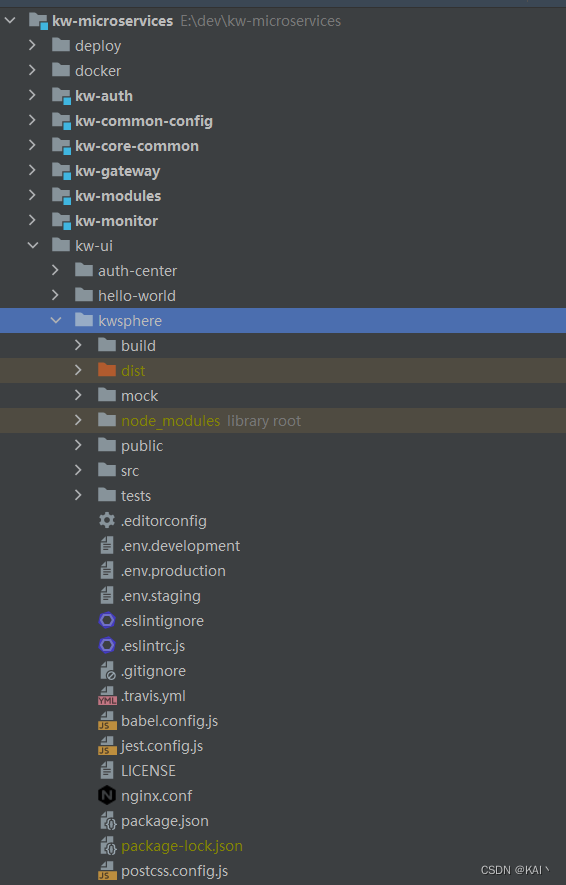Click the package.json file icon
Viewport: 566px width, 885px height.
[x=107, y=821]
